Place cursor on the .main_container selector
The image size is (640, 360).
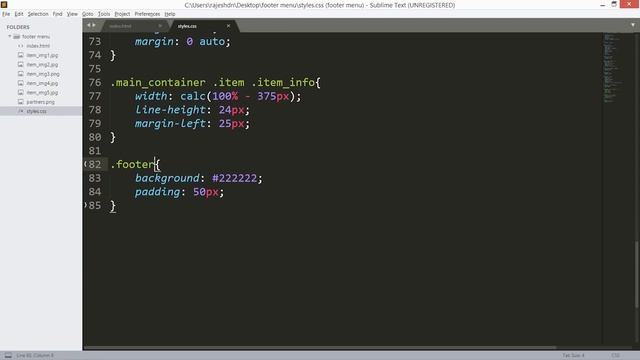tap(158, 82)
